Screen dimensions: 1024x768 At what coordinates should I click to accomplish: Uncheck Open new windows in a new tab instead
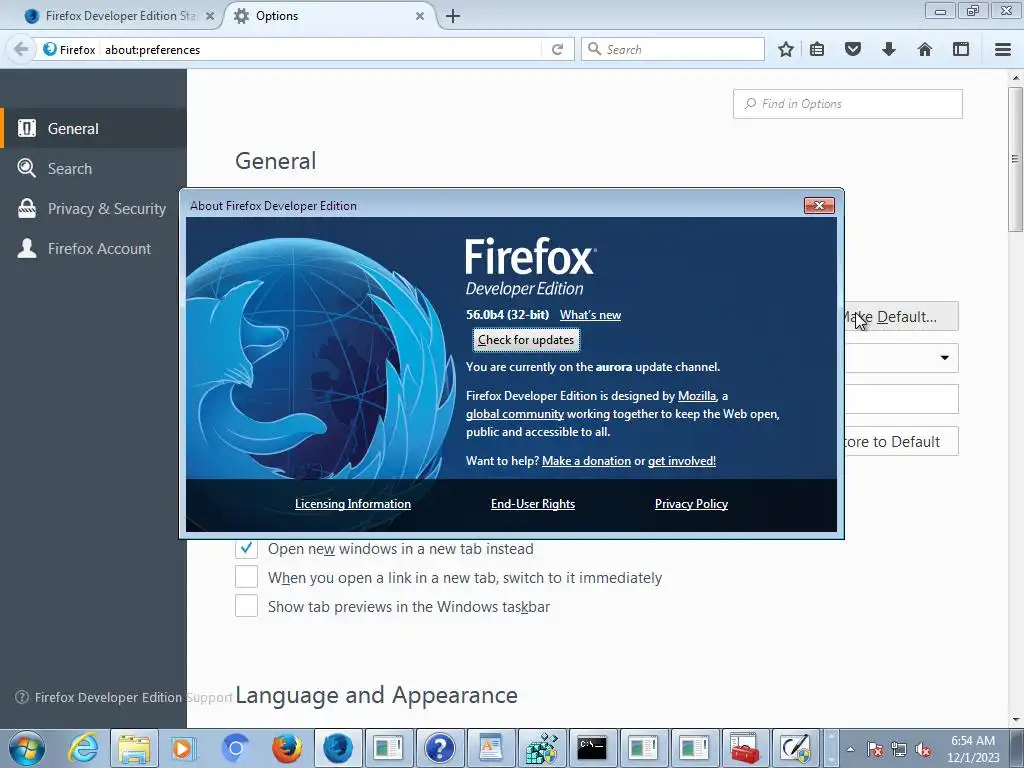pyautogui.click(x=246, y=549)
